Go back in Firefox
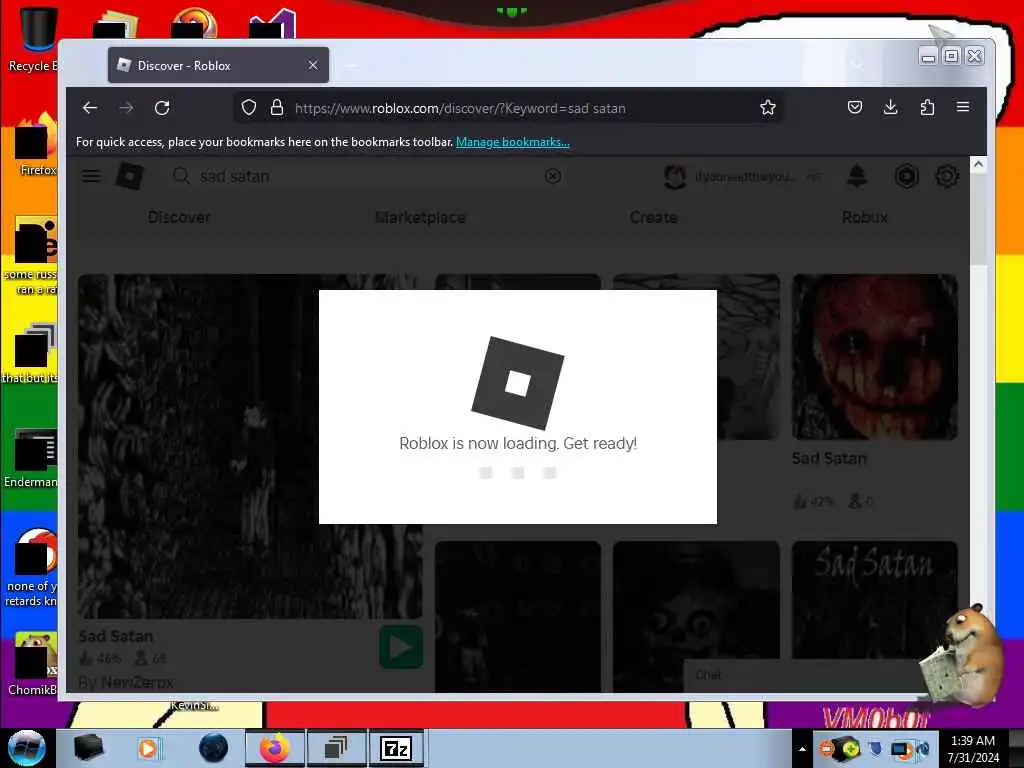 (90, 108)
